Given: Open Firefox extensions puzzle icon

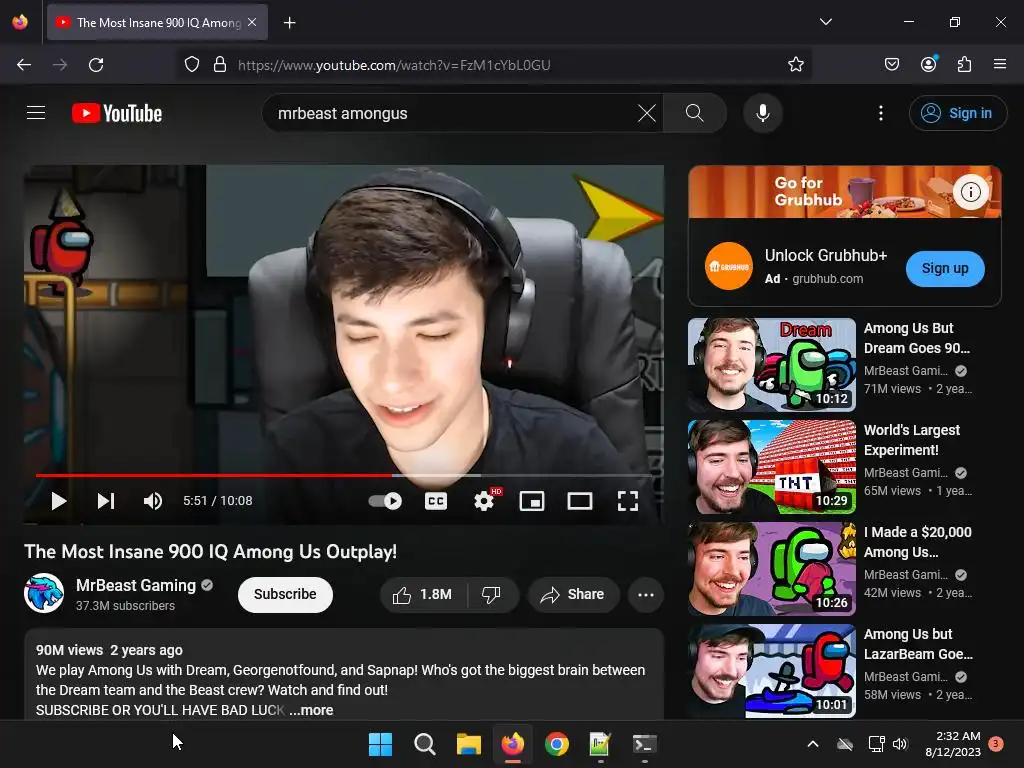Looking at the screenshot, I should click(x=964, y=64).
